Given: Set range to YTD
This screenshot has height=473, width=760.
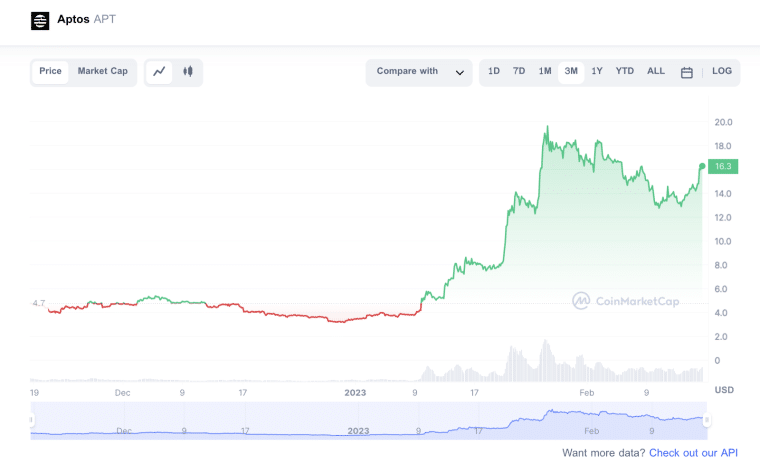Looking at the screenshot, I should (624, 71).
